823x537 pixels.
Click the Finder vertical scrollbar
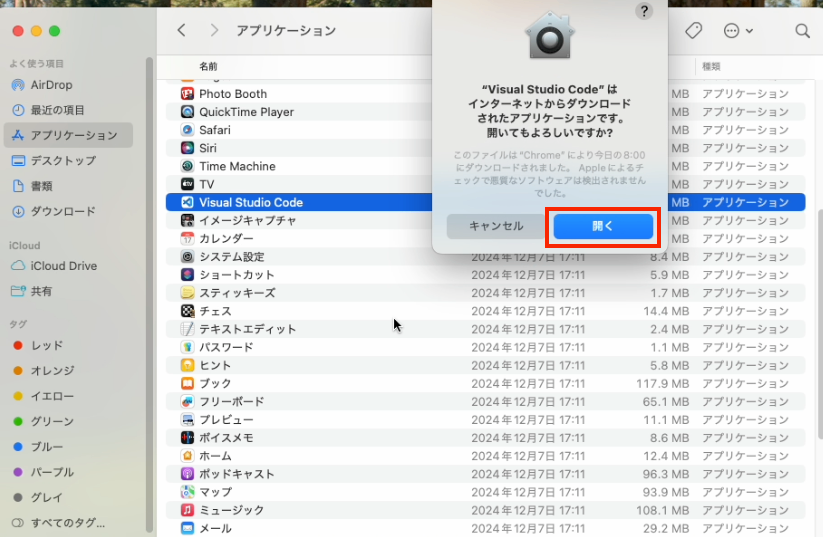(820, 324)
